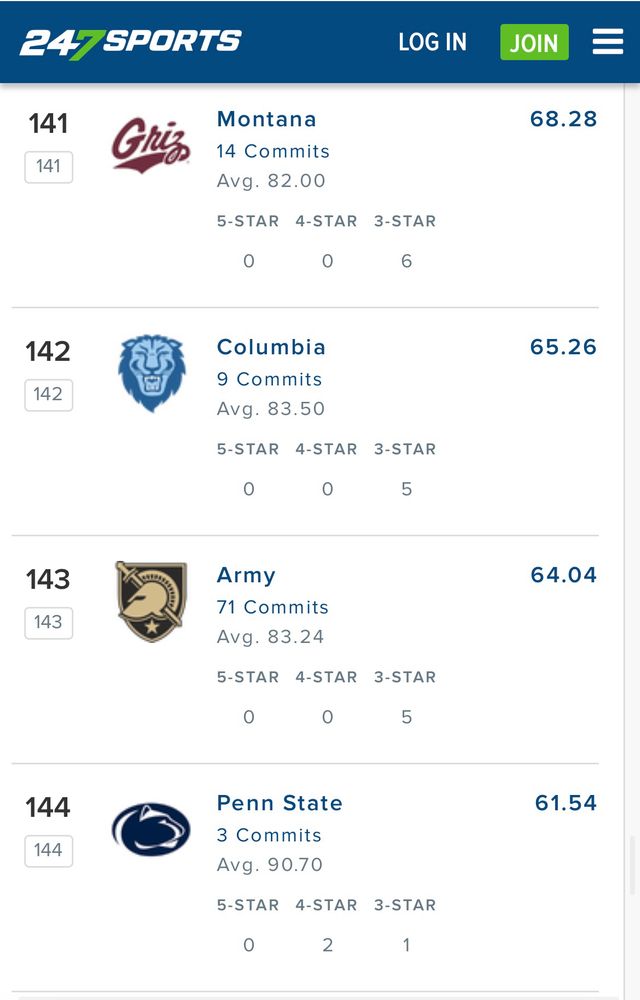View Penn State's 3 Commits list

click(269, 835)
